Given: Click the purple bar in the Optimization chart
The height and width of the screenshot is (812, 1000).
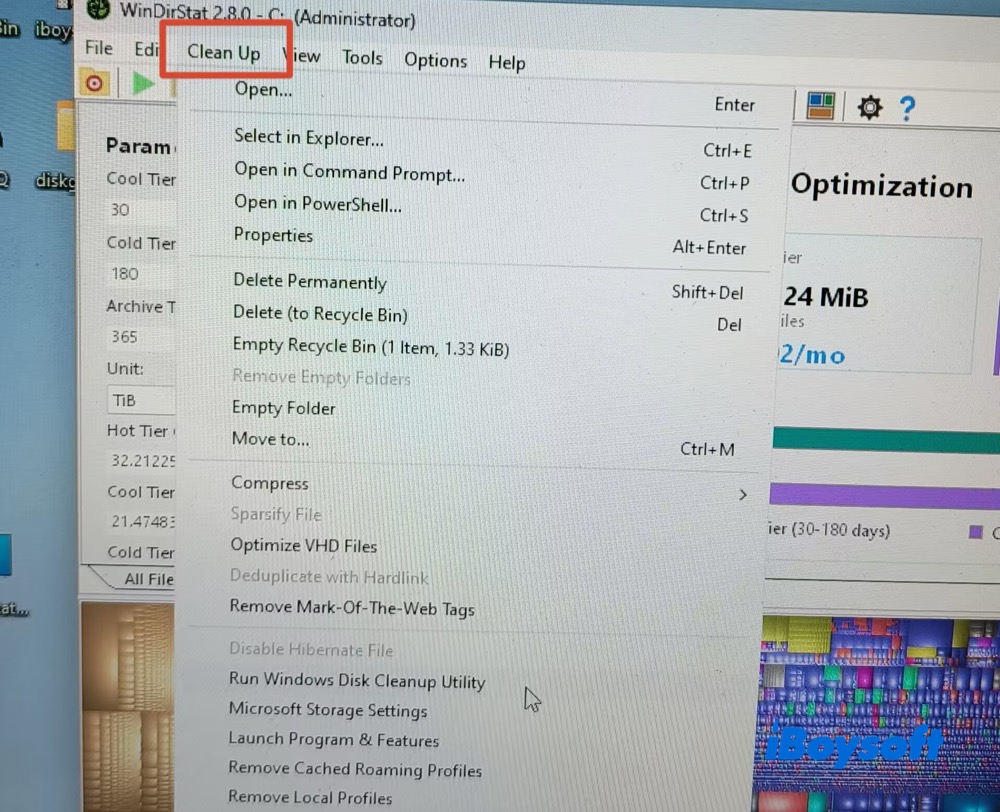Looking at the screenshot, I should pos(884,496).
